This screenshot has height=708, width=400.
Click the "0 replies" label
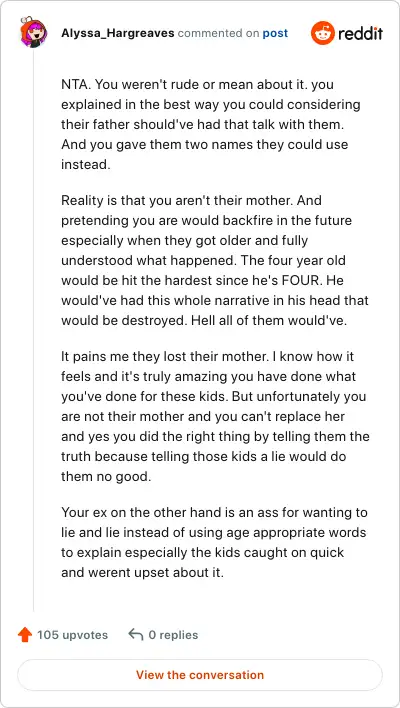point(173,635)
